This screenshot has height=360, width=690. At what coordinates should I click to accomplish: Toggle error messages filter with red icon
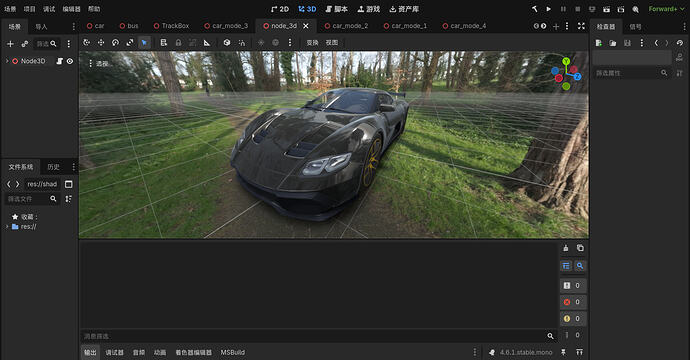pyautogui.click(x=573, y=302)
